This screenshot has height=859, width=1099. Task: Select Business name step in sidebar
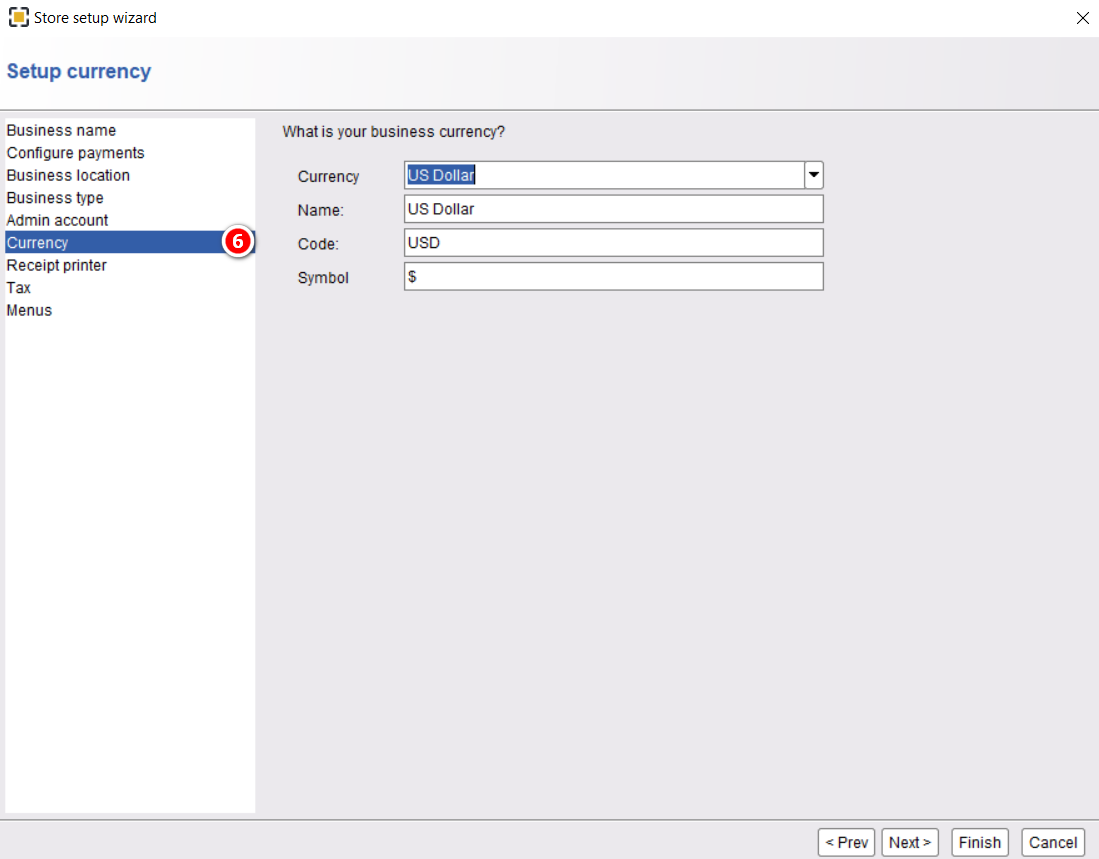point(130,130)
